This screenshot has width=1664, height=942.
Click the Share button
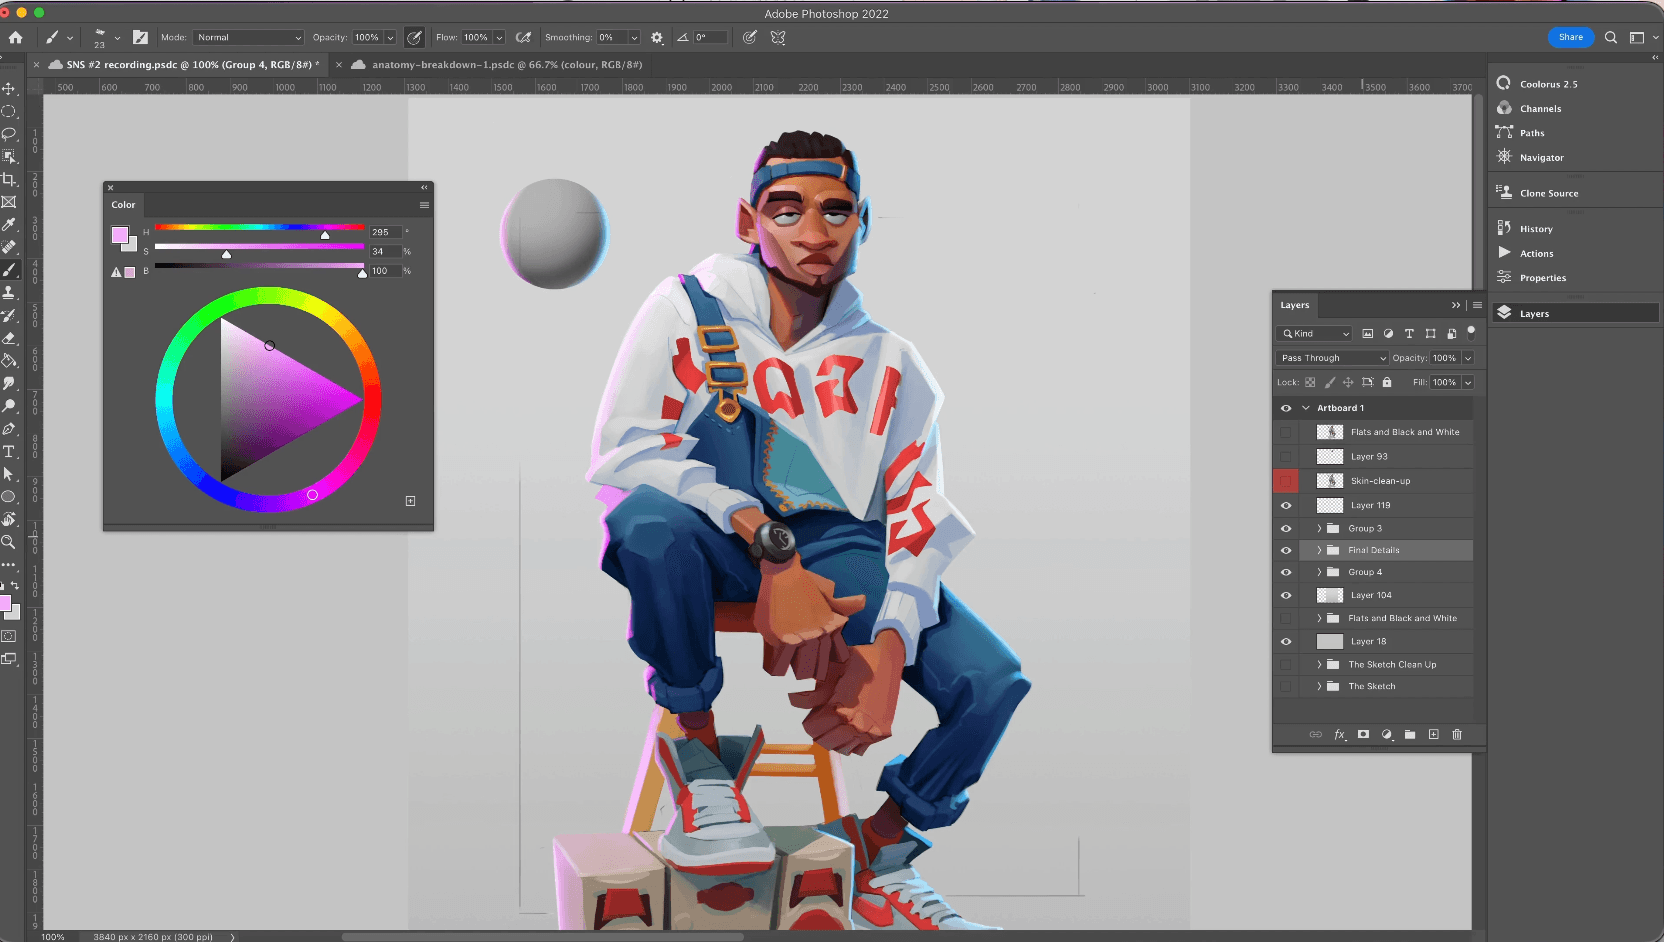[x=1570, y=37]
